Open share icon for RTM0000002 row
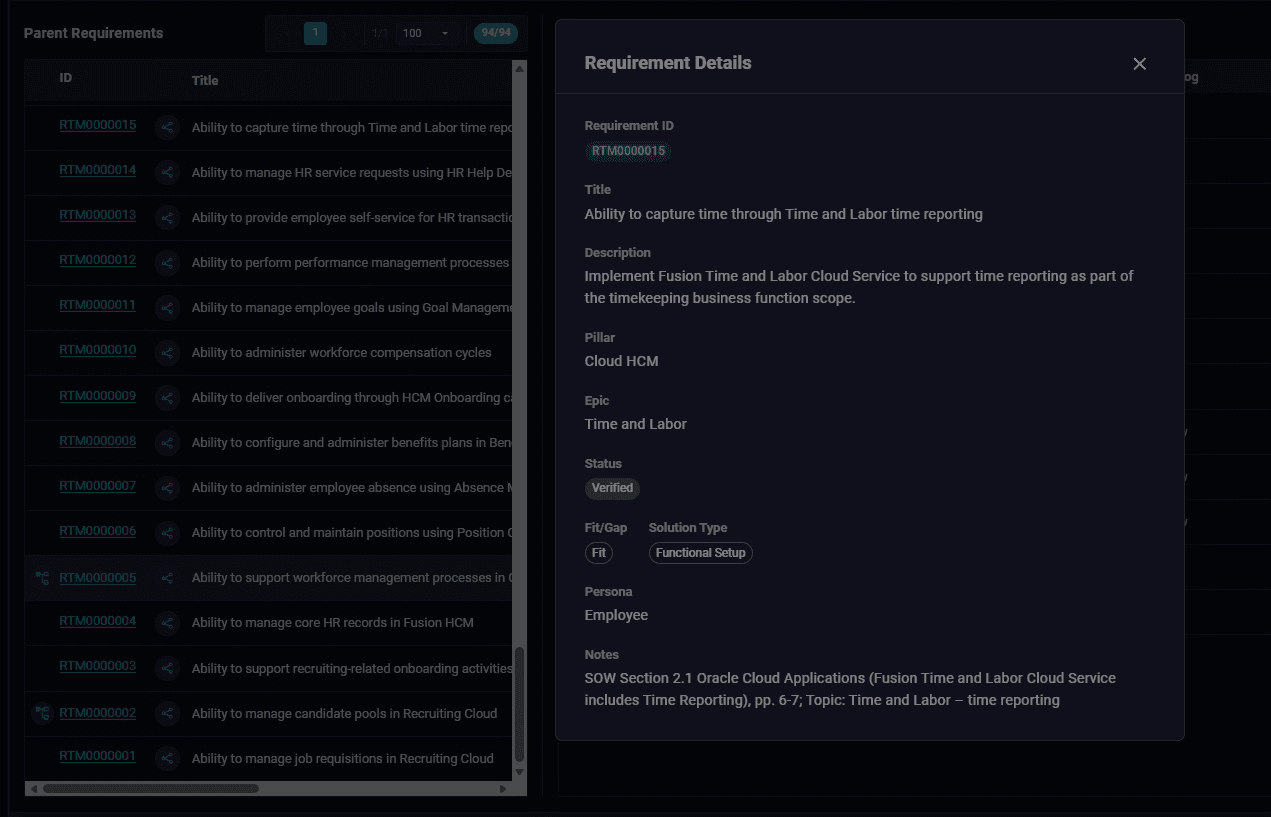The height and width of the screenshot is (817, 1271). click(167, 713)
